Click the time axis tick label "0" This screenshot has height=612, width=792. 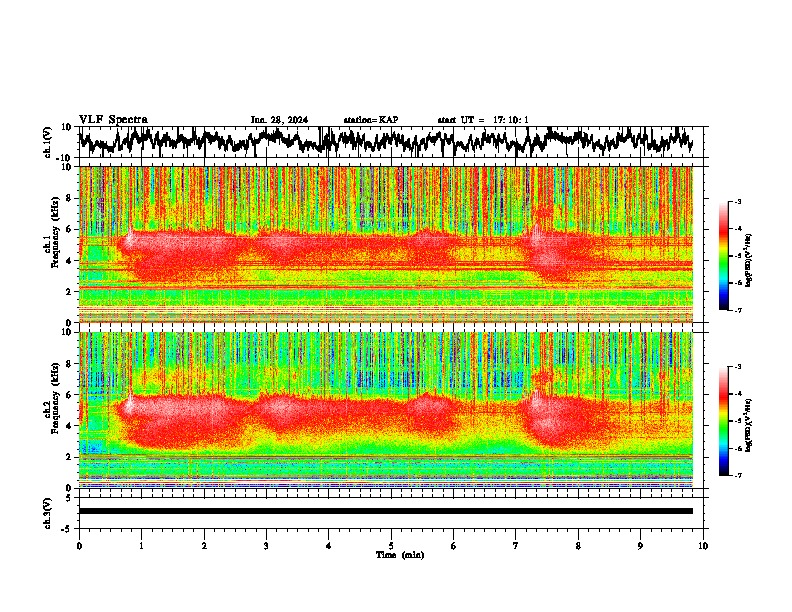tap(79, 546)
